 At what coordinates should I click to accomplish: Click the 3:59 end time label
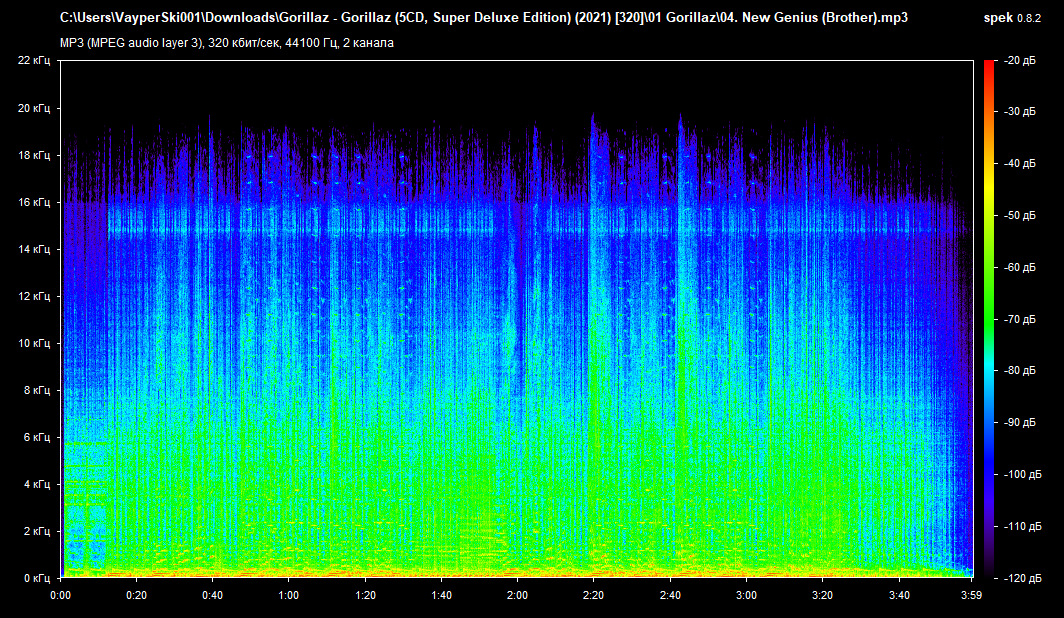point(971,594)
